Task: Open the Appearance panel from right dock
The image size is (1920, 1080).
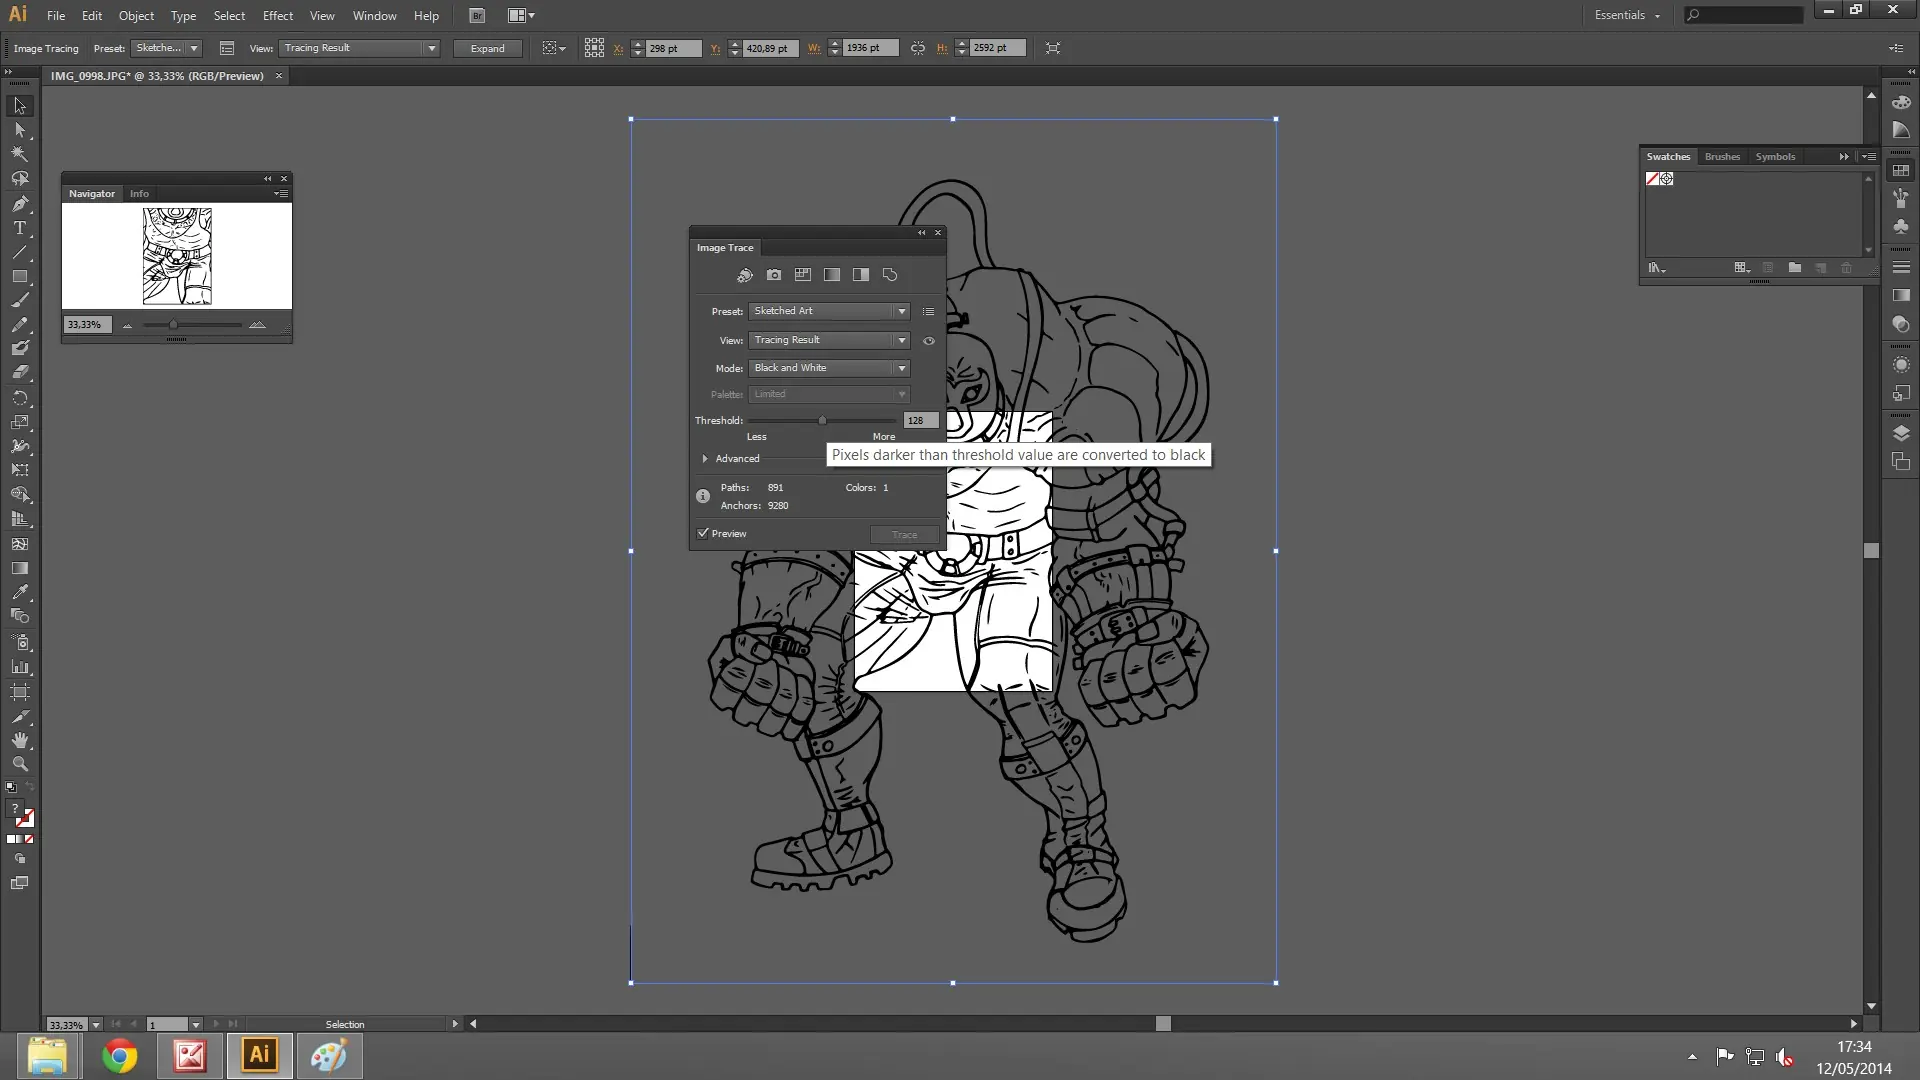Action: pyautogui.click(x=1901, y=365)
